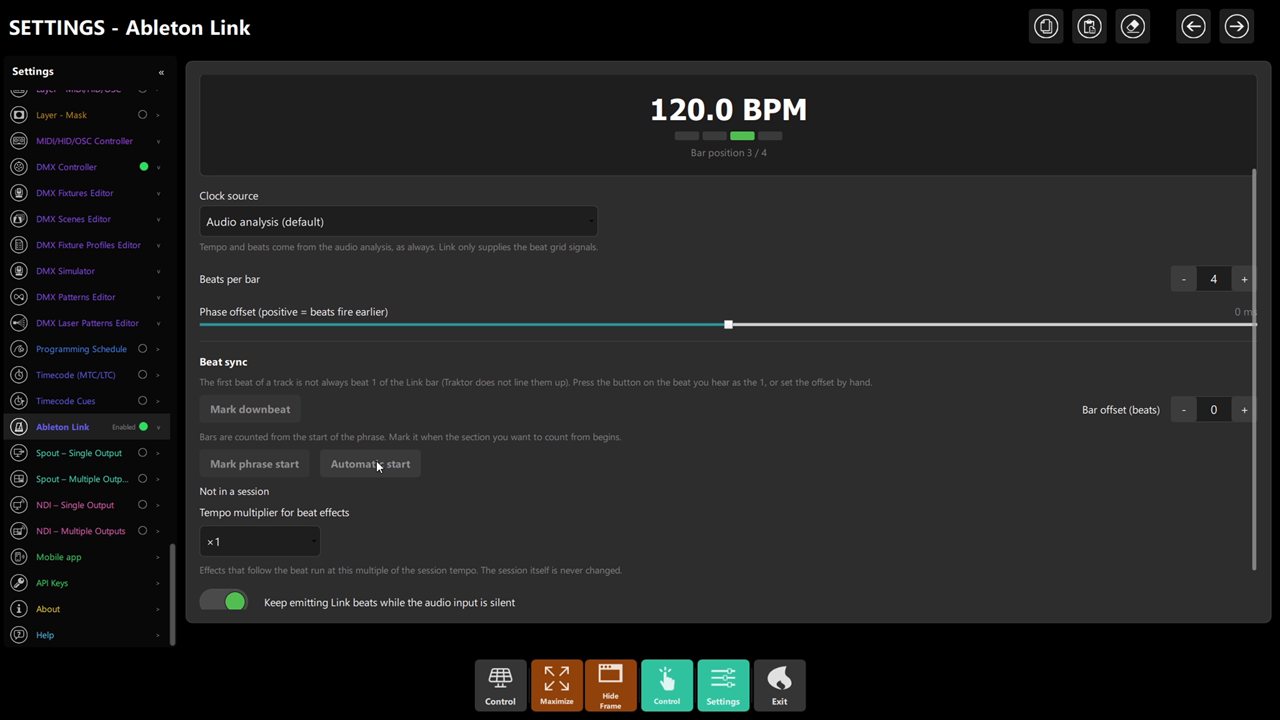The image size is (1280, 720).
Task: Click the Programming Schedule icon
Action: click(18, 349)
